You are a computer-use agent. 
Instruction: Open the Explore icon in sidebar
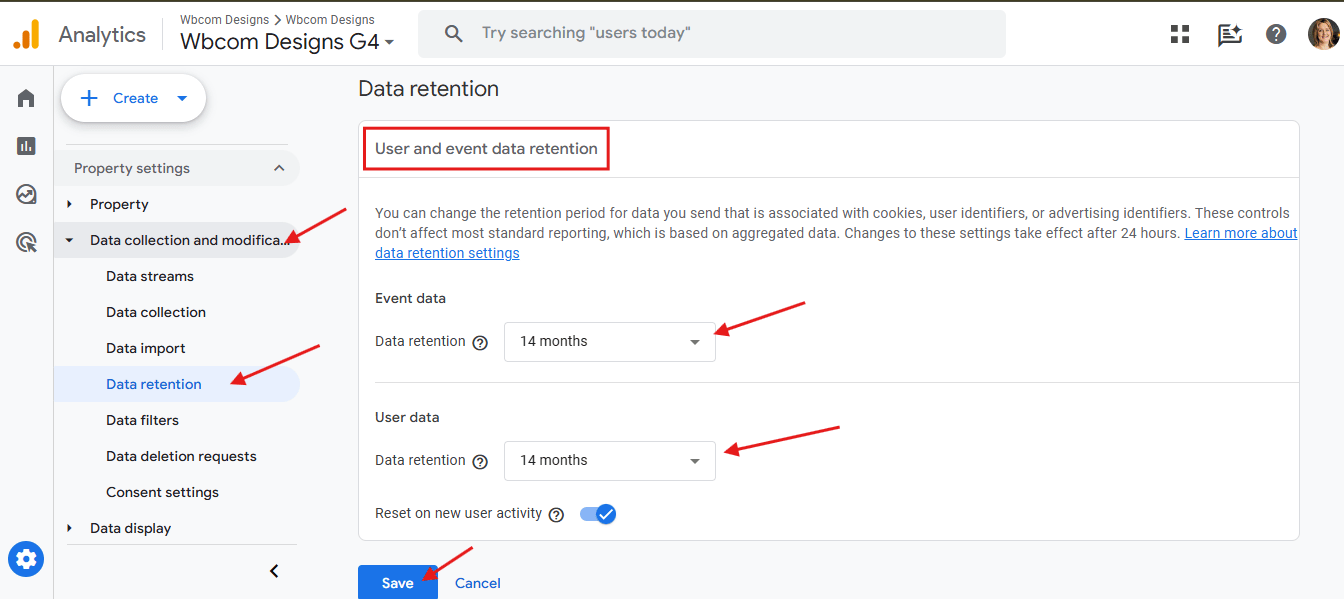pyautogui.click(x=26, y=194)
